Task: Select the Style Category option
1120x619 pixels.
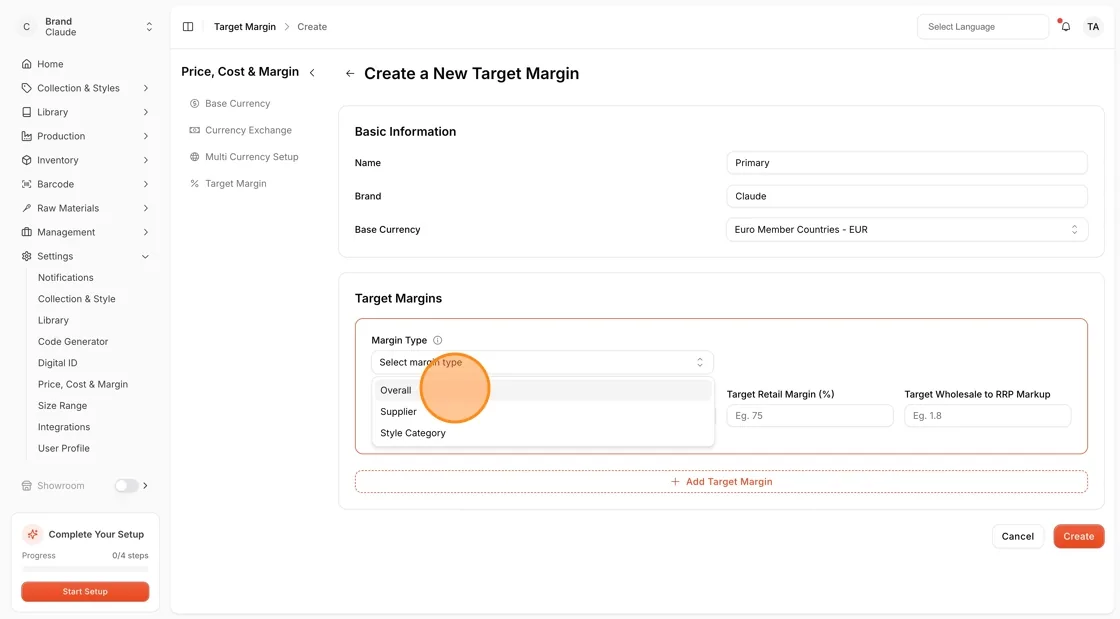Action: pyautogui.click(x=542, y=433)
